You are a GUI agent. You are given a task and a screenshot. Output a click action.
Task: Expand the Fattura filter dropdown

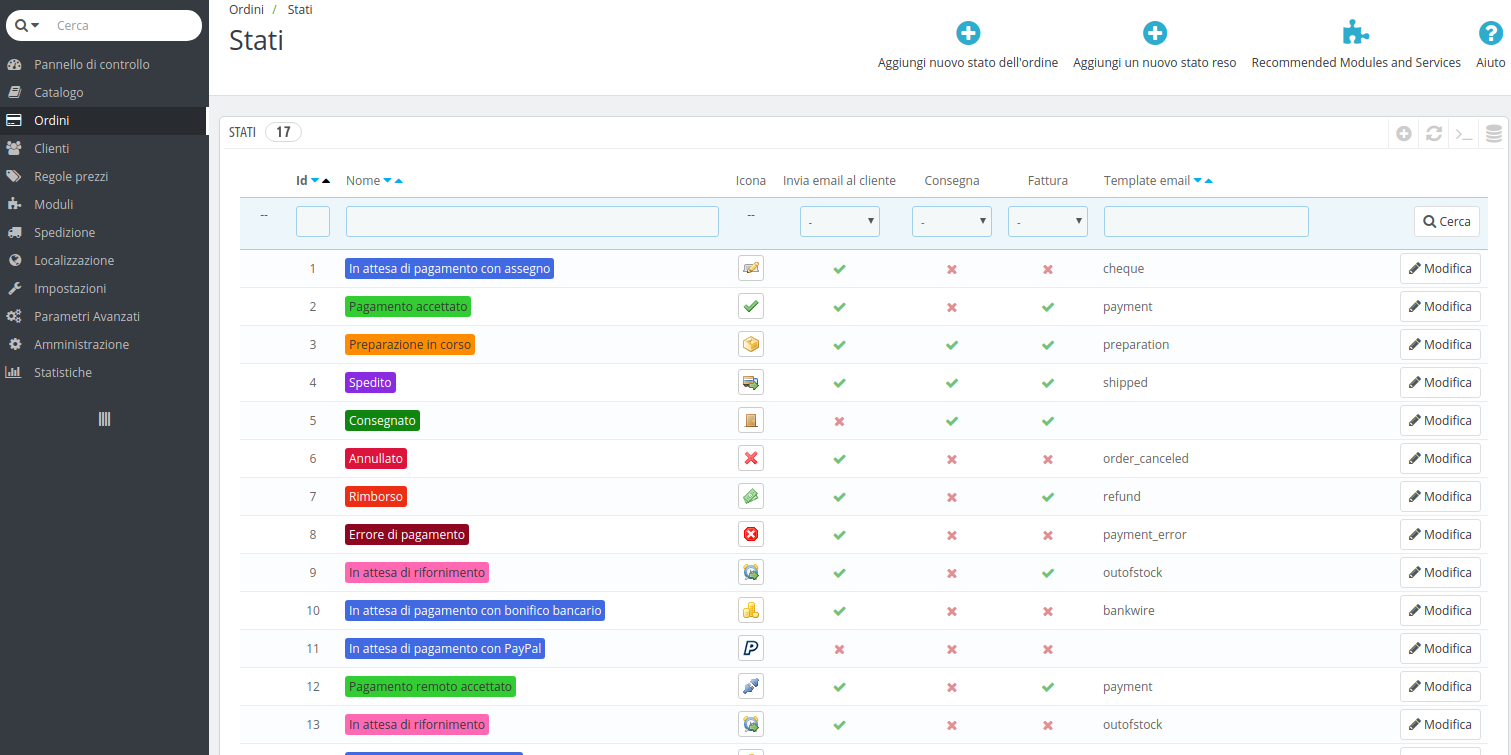(x=1047, y=221)
